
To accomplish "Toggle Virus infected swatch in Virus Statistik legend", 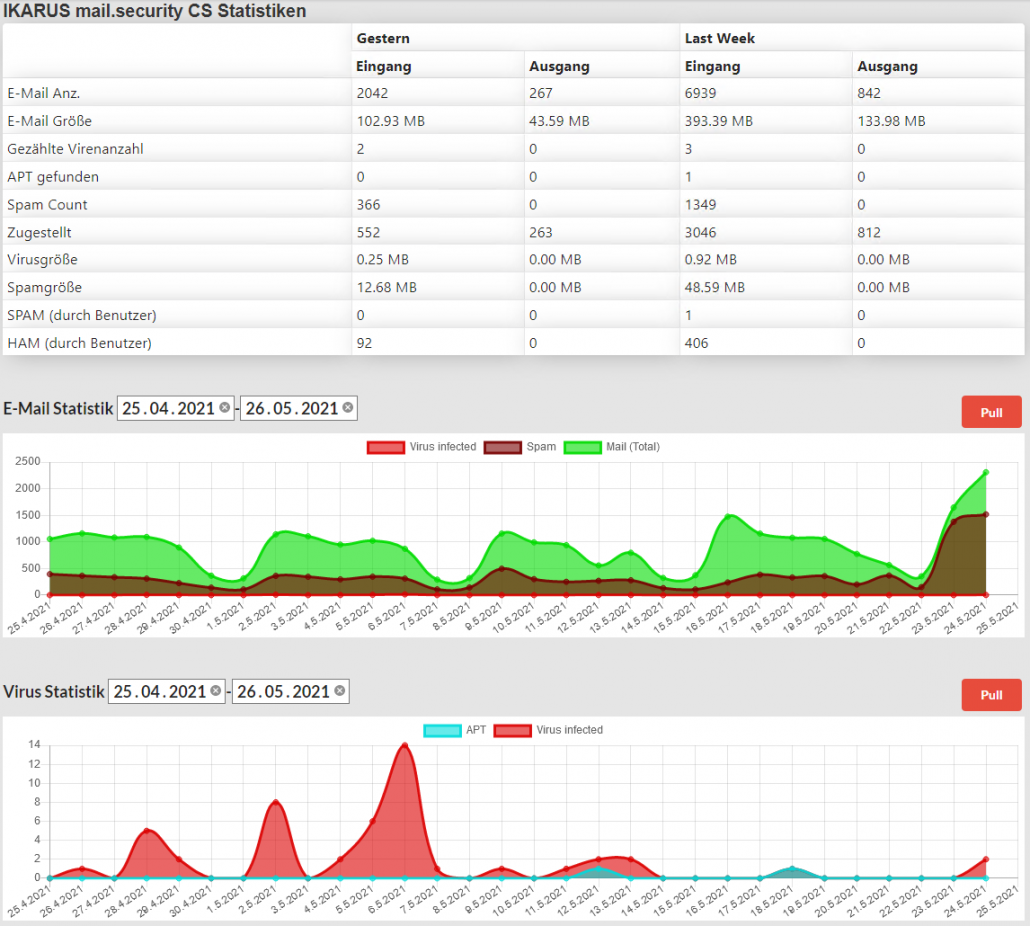I will coord(512,730).
